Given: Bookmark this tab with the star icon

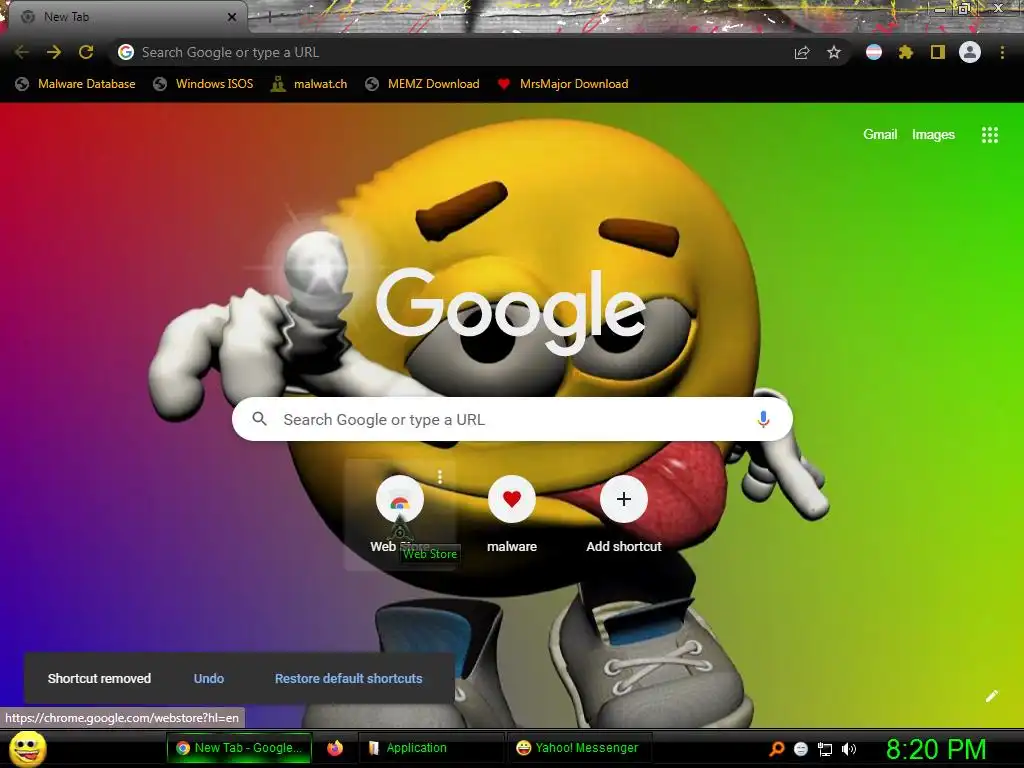Looking at the screenshot, I should (834, 52).
